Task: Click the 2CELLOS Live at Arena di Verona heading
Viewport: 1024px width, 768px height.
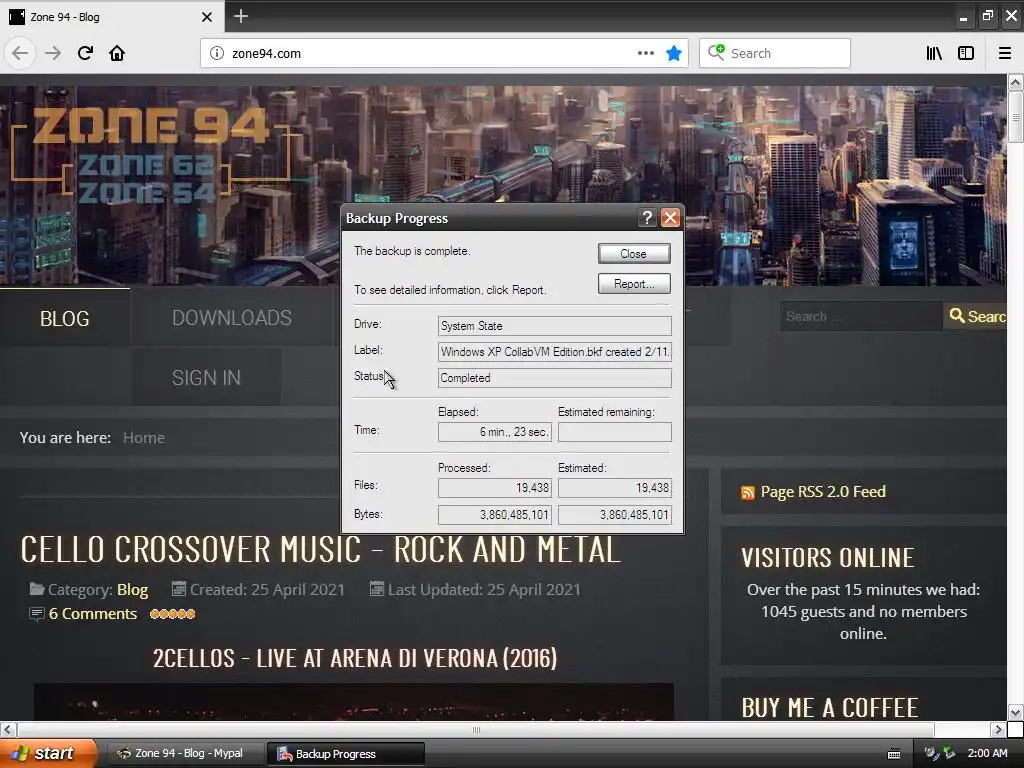Action: tap(355, 658)
